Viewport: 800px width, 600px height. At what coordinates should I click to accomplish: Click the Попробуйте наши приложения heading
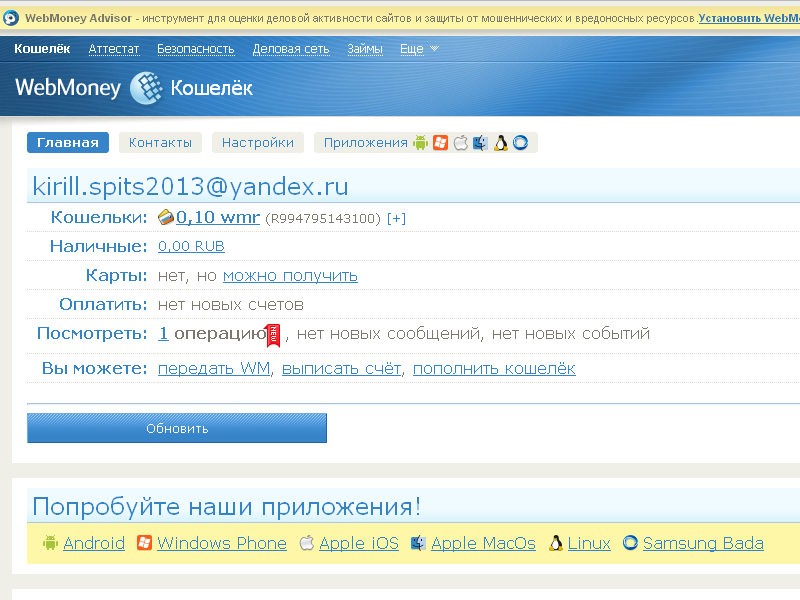click(227, 507)
